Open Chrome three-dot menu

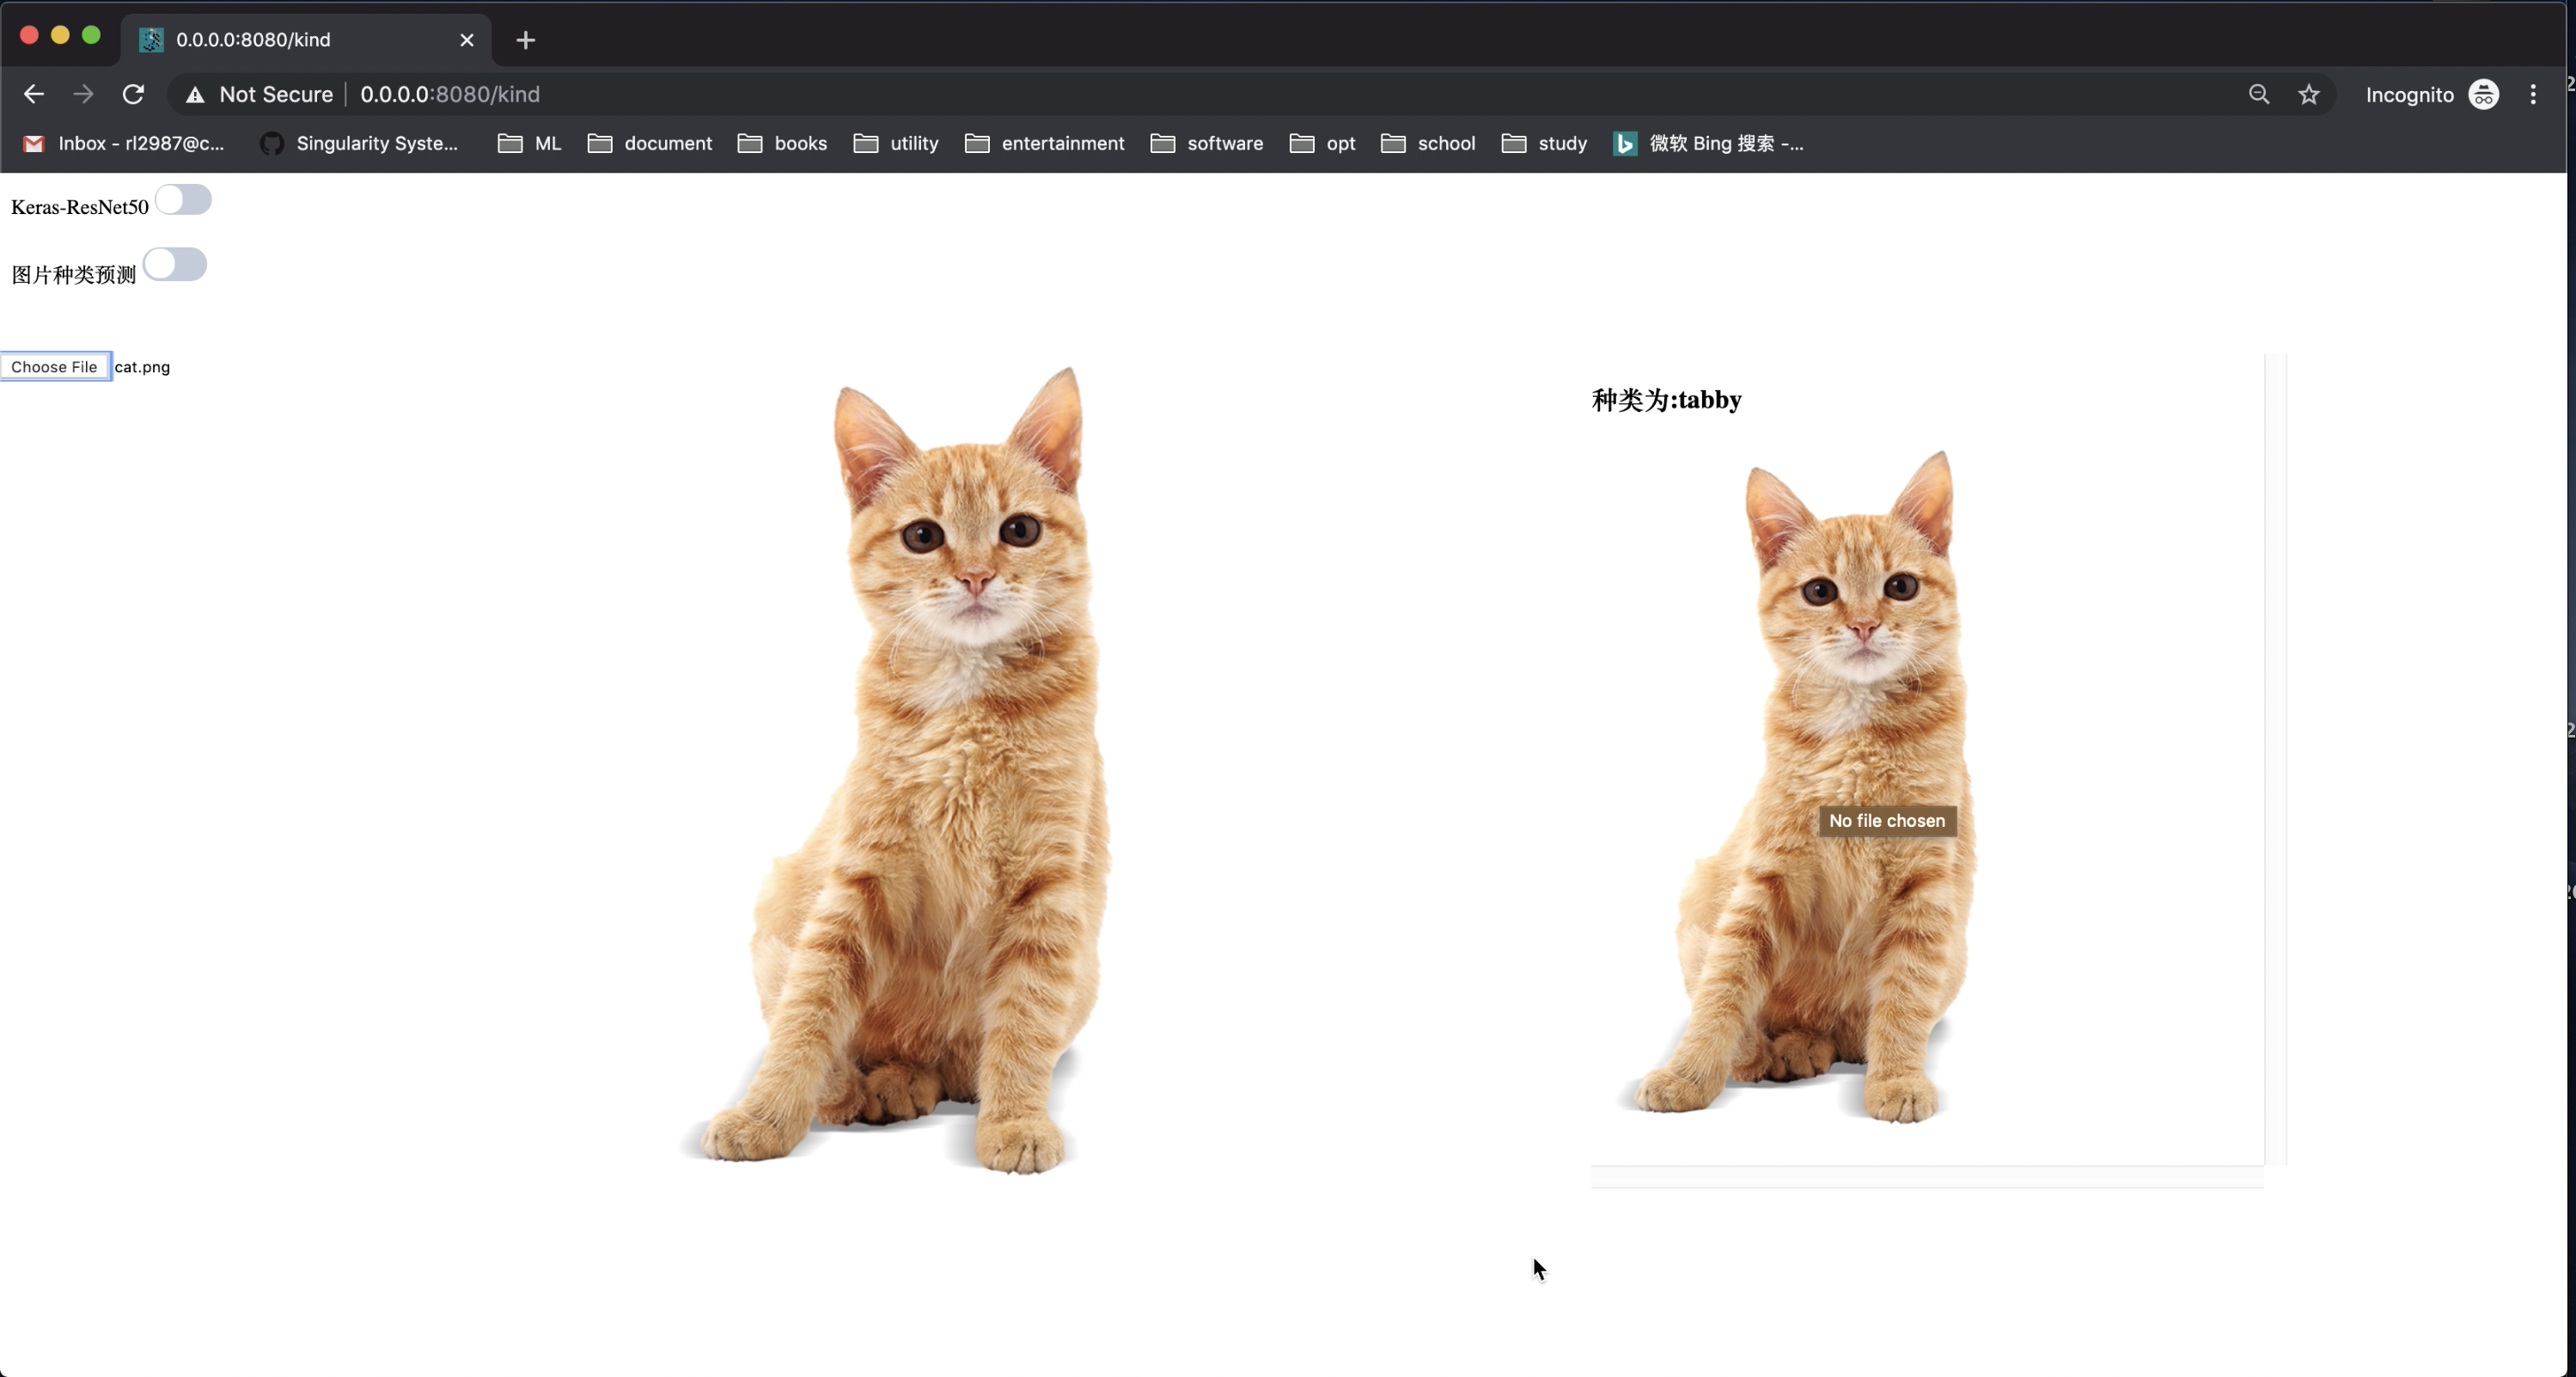click(2532, 94)
